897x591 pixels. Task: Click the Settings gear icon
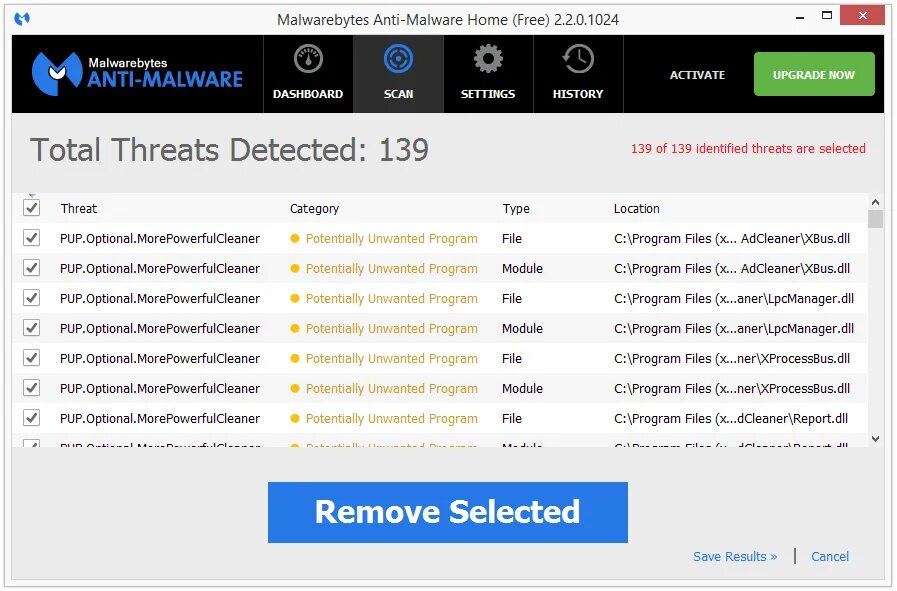point(488,59)
